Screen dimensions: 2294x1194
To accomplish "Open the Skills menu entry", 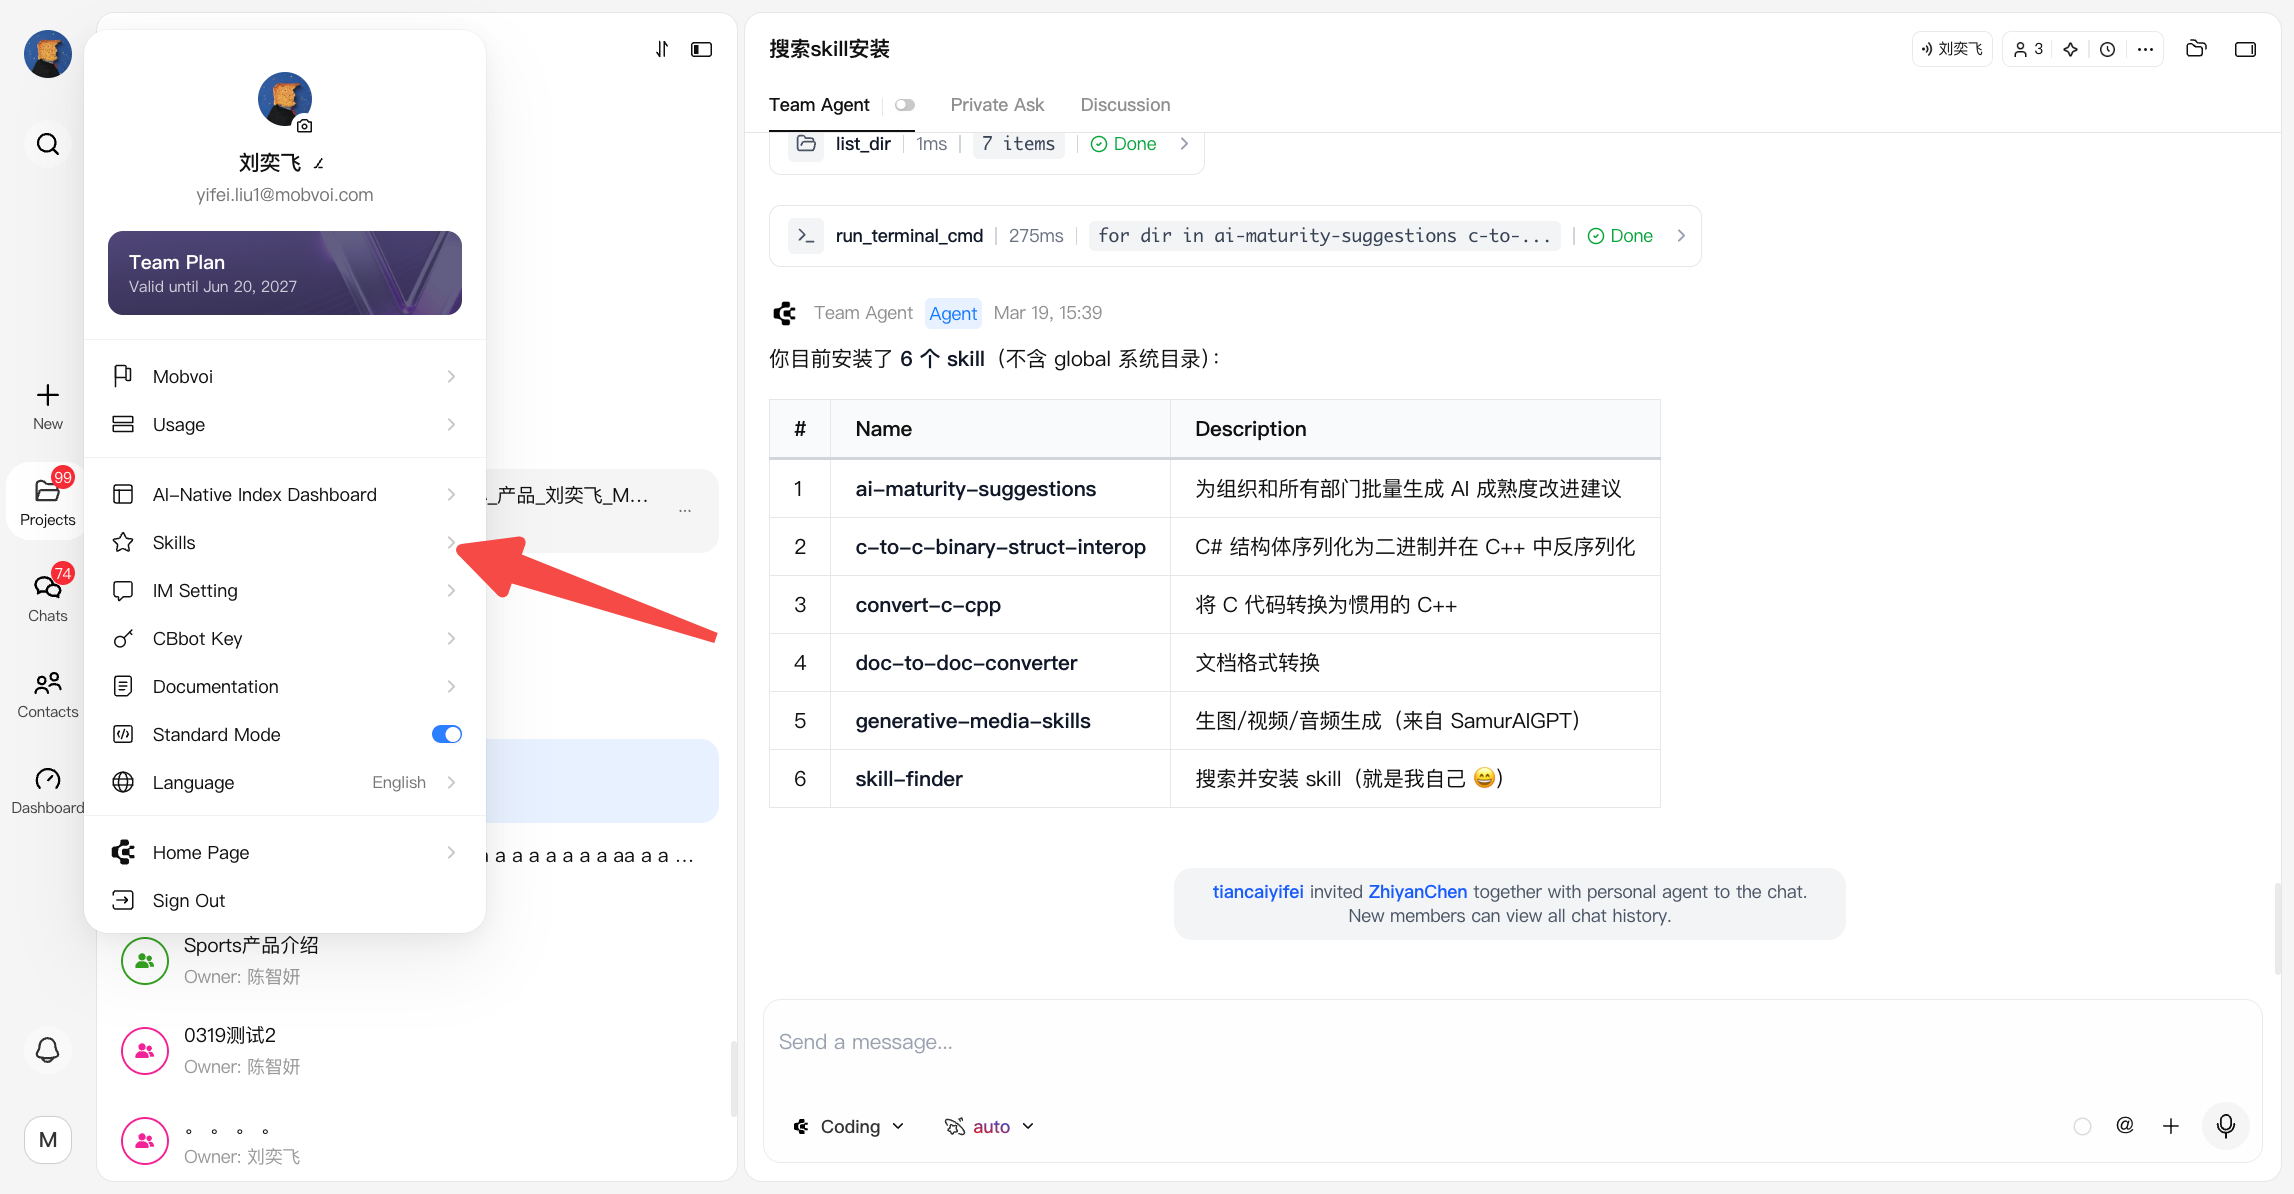I will point(285,542).
